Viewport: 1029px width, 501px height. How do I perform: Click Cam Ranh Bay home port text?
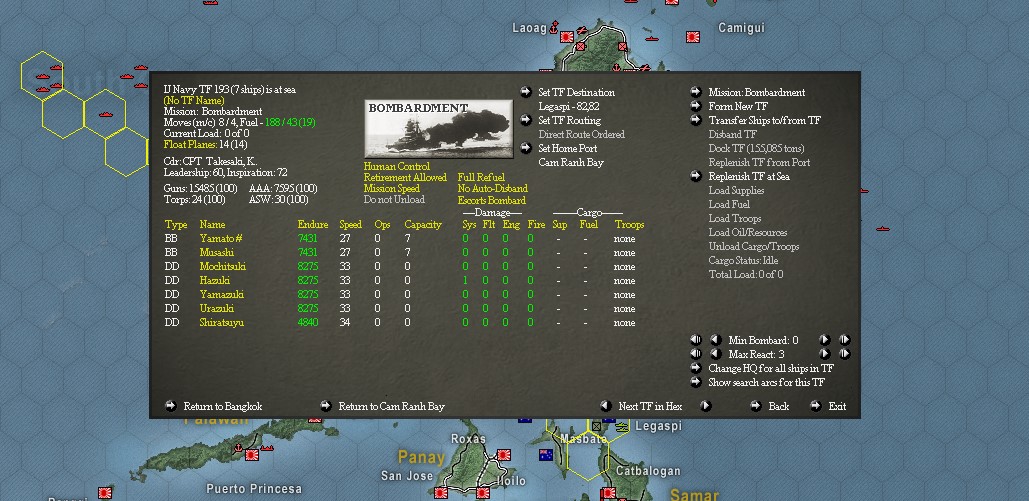click(x=571, y=162)
